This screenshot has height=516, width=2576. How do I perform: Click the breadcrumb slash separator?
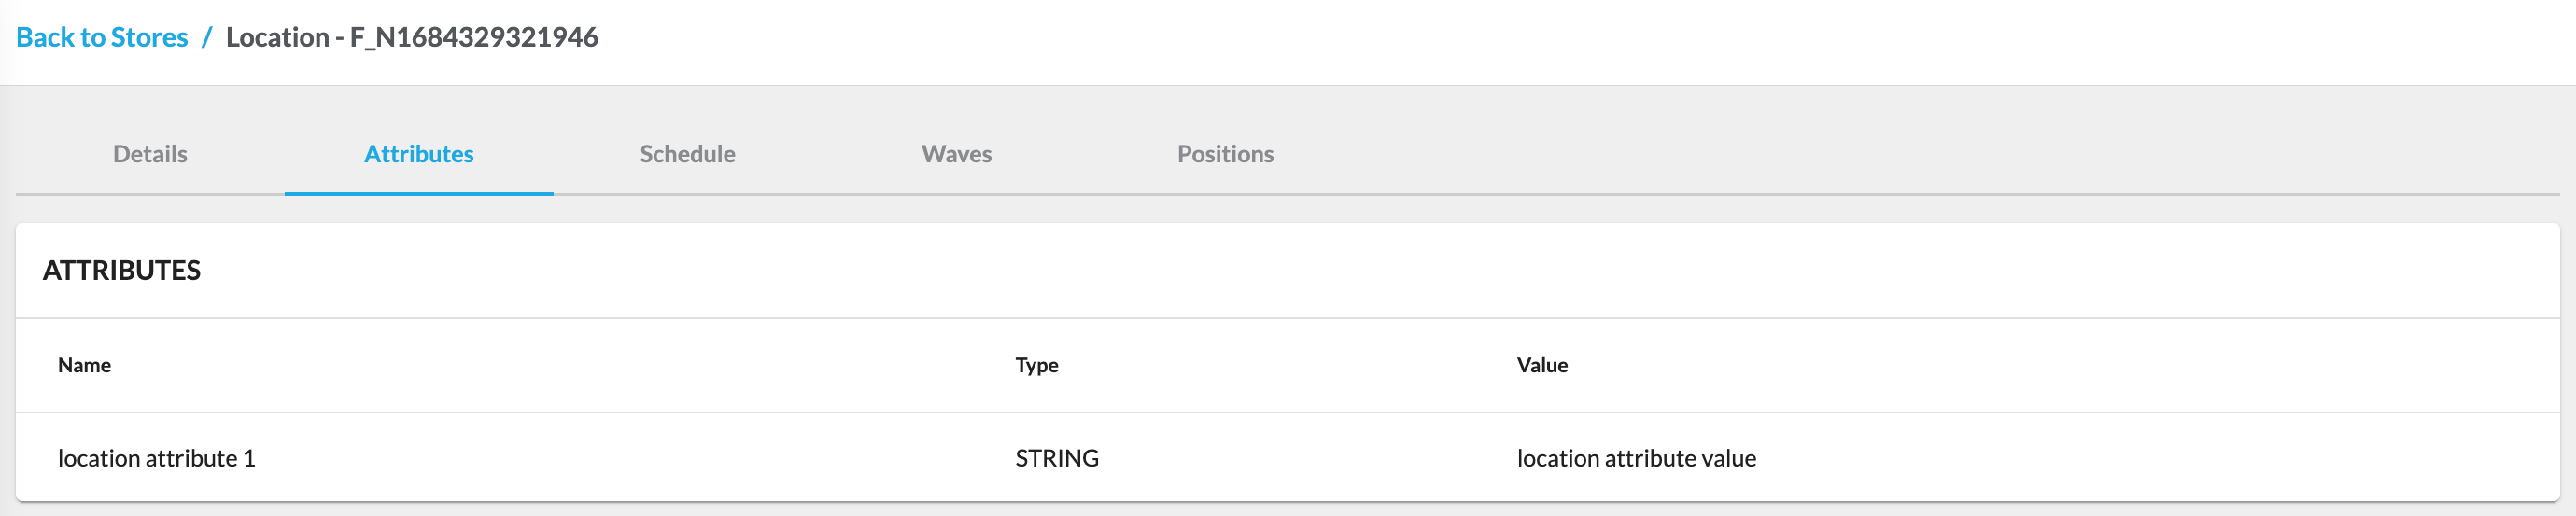tap(207, 37)
